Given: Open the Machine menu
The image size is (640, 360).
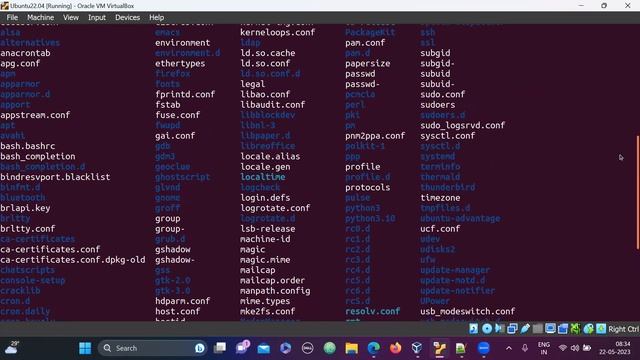Looking at the screenshot, I should point(40,18).
